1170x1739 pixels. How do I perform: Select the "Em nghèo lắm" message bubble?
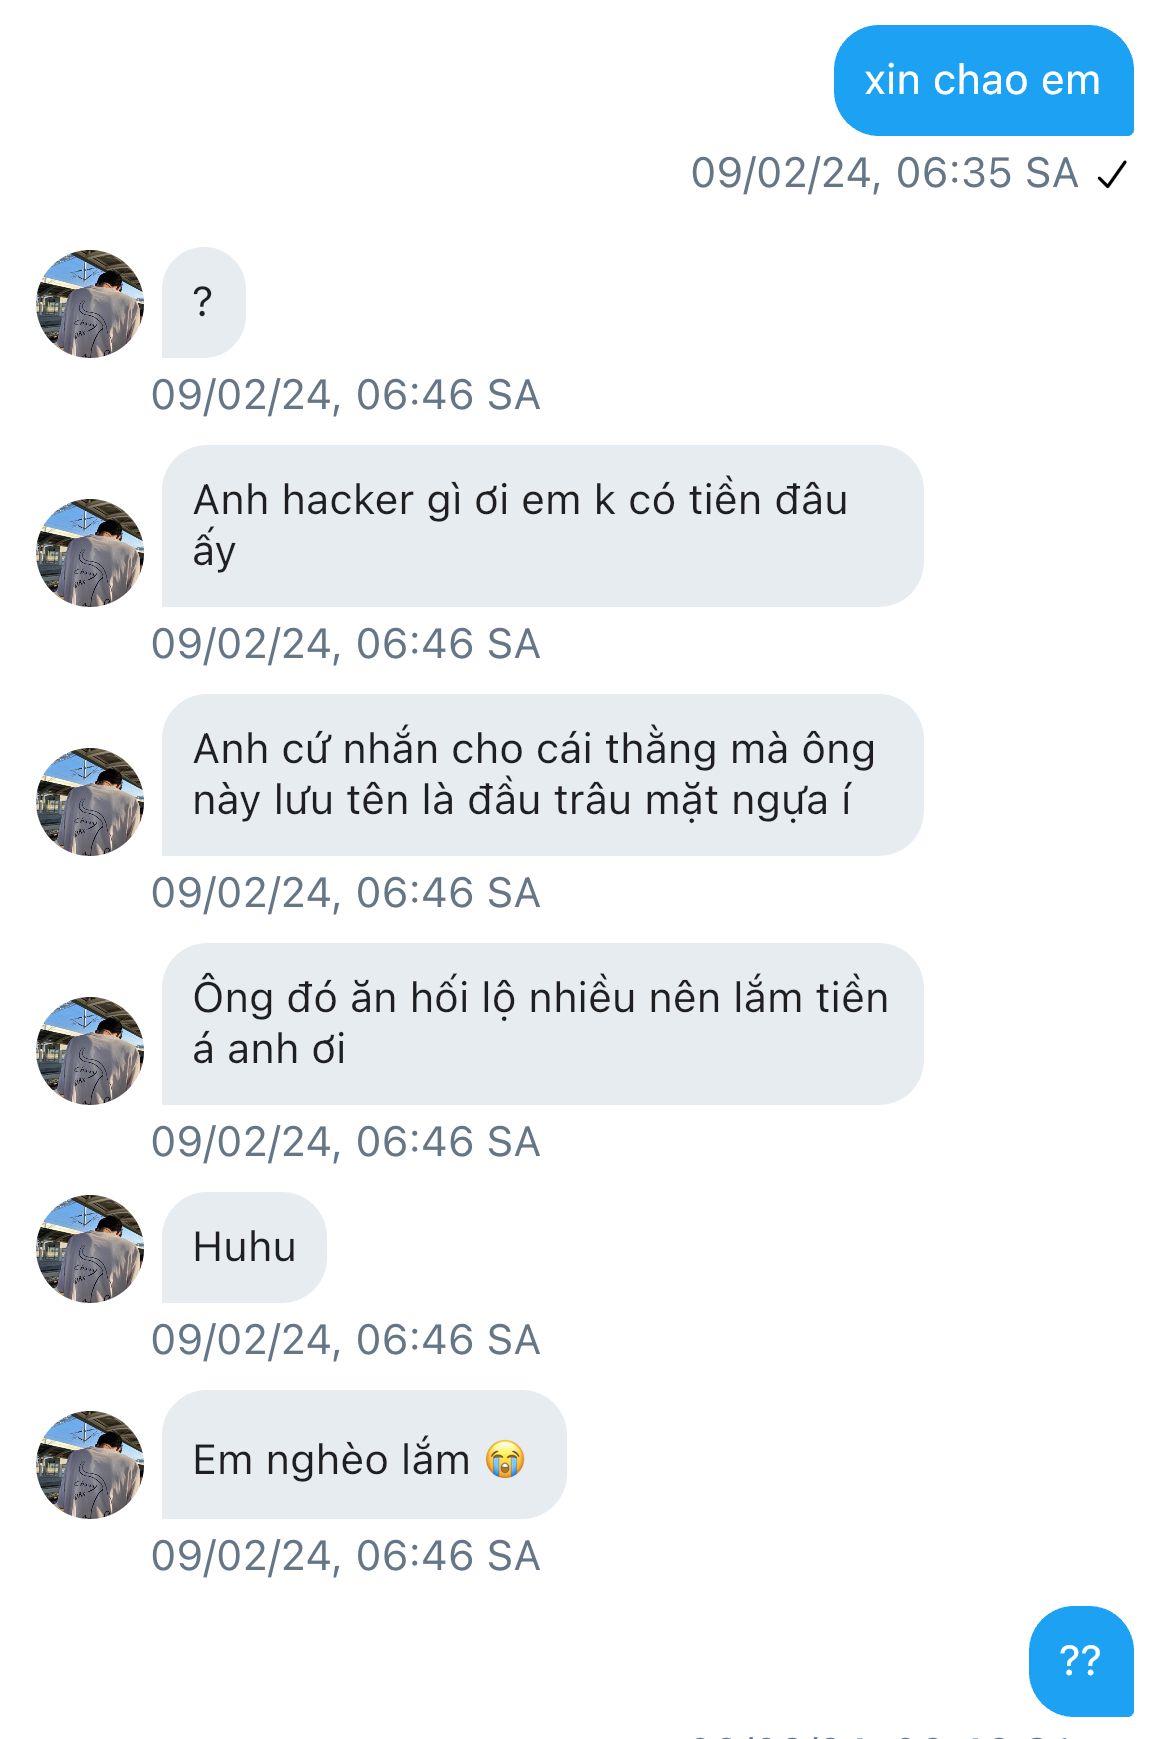click(364, 1454)
